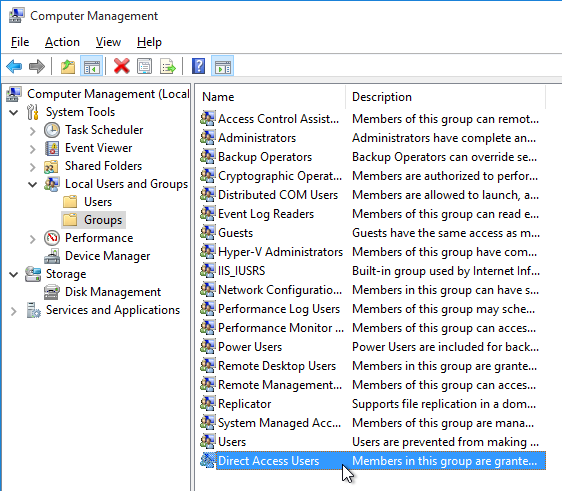
Task: Toggle the Show/Hide Console Tree button
Action: (91, 66)
